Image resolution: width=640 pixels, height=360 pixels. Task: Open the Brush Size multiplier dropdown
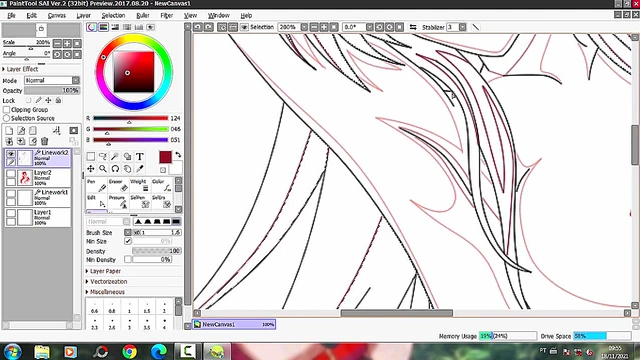point(128,232)
